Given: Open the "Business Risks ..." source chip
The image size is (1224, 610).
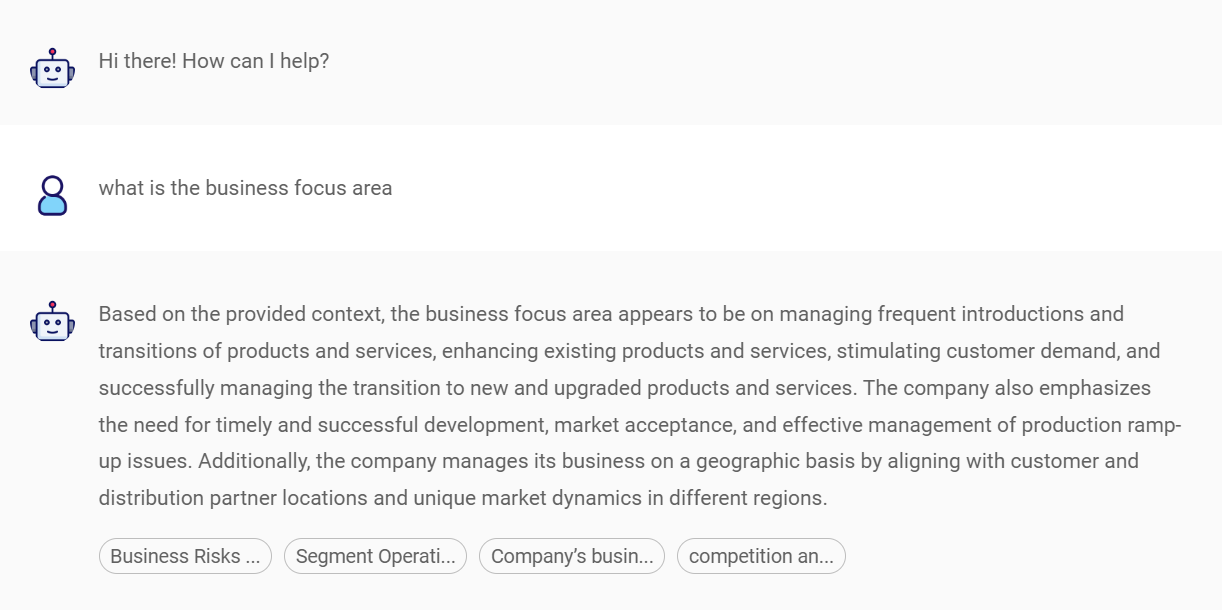Looking at the screenshot, I should 185,557.
